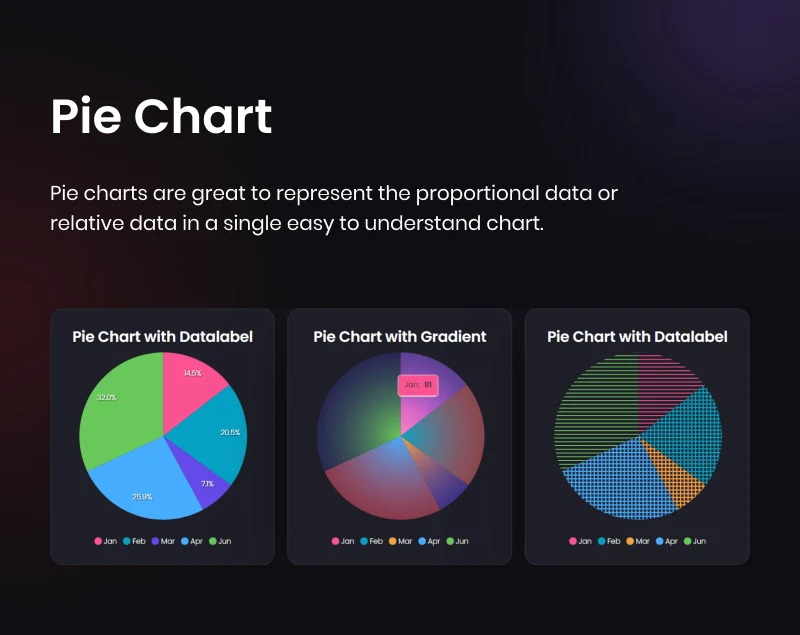
Task: Click Feb legend marker in gradient pie chart
Action: coord(365,541)
